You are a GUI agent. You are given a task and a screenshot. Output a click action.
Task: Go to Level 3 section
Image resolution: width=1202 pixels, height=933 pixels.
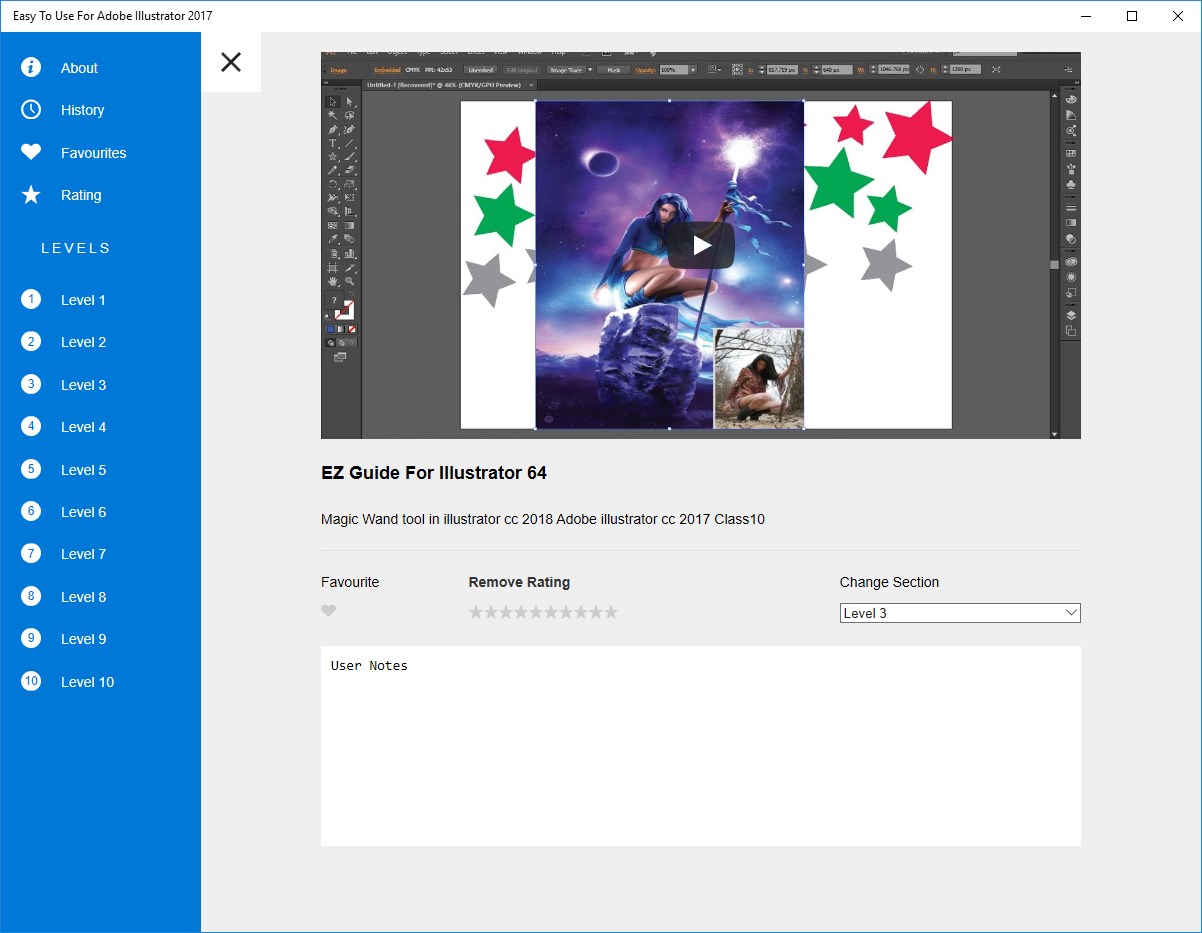coord(83,385)
